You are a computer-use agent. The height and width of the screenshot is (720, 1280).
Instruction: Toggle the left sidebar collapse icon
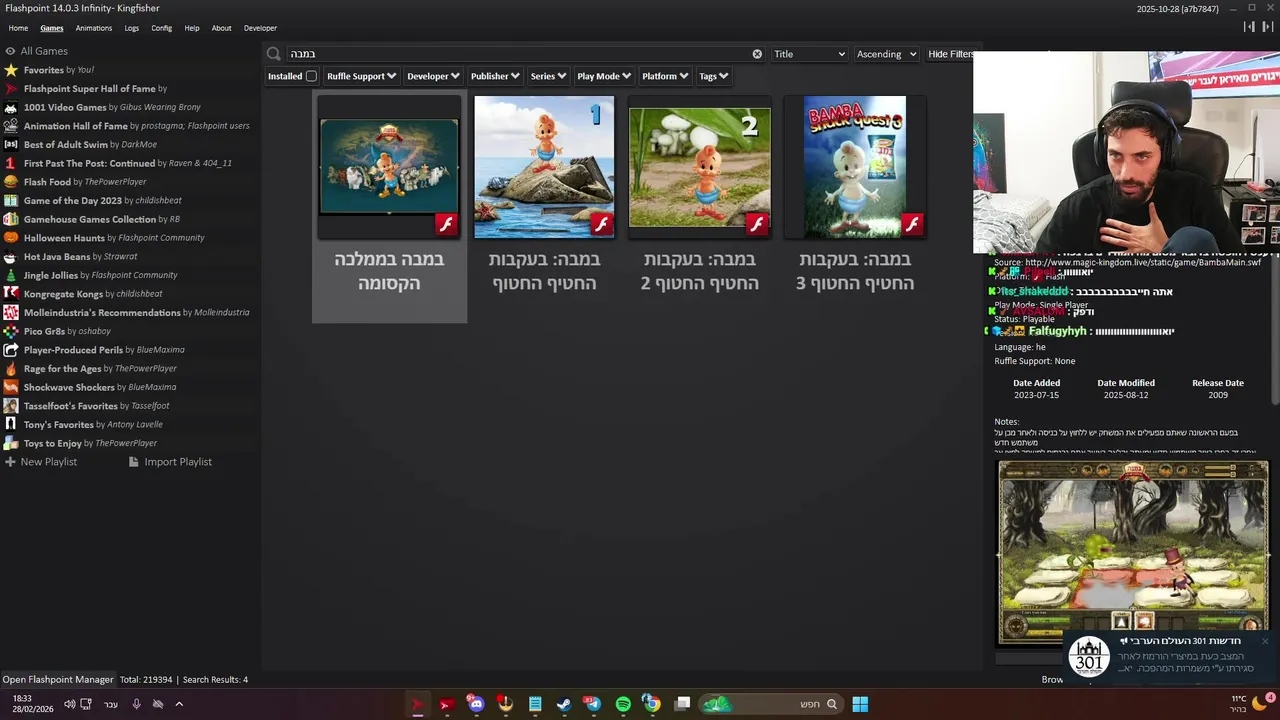click(x=1248, y=27)
